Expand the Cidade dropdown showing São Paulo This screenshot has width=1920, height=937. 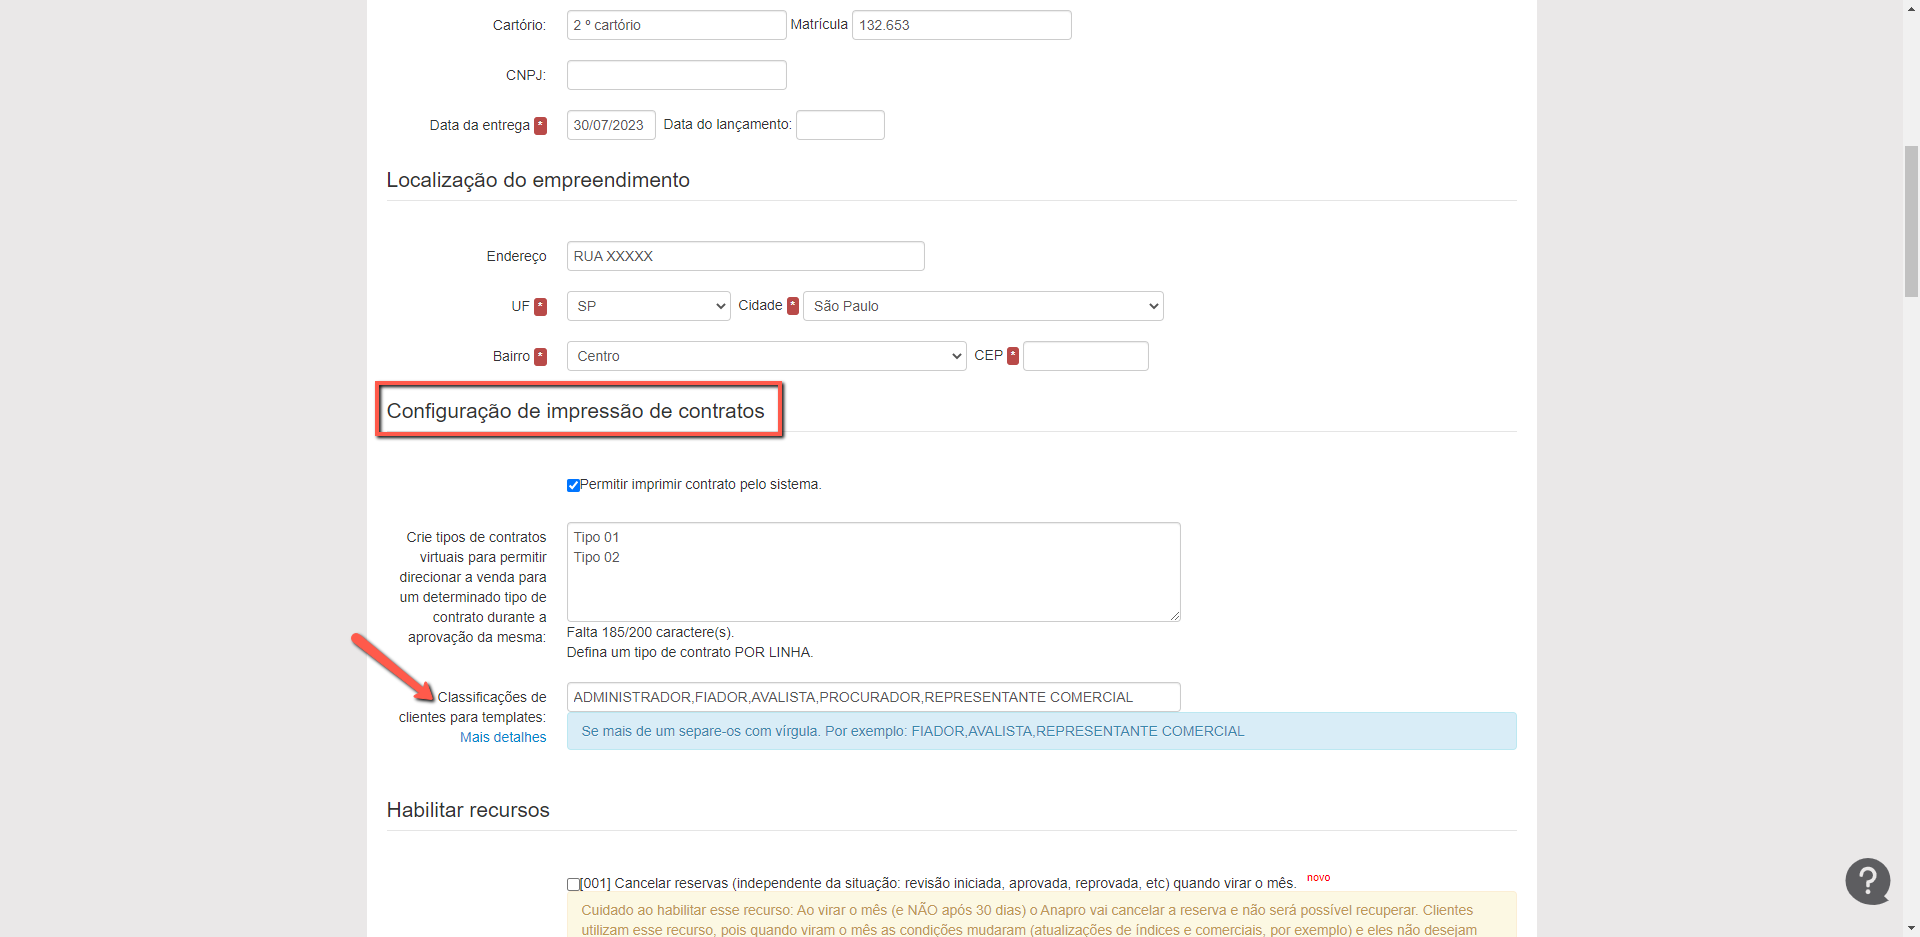(982, 306)
